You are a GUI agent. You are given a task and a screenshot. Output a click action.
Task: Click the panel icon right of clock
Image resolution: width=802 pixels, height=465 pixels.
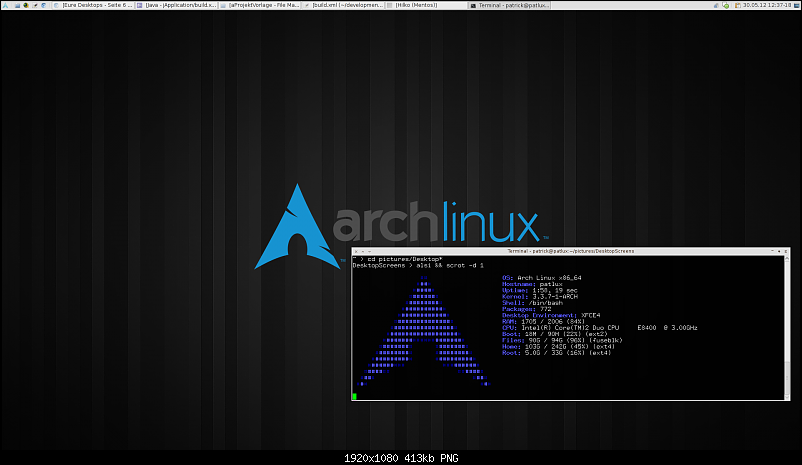coord(796,6)
